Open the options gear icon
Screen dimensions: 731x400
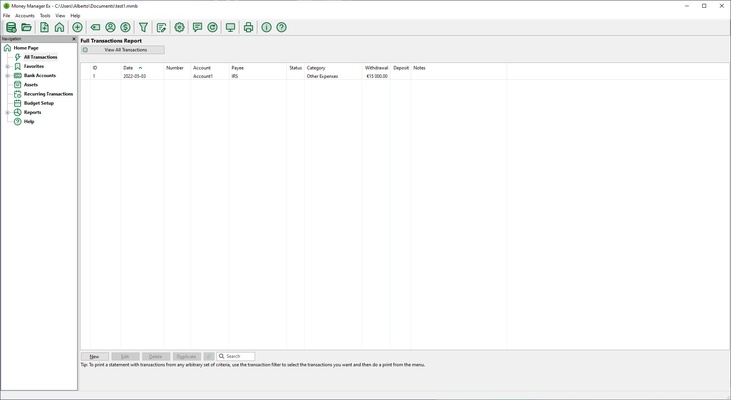[x=179, y=28]
